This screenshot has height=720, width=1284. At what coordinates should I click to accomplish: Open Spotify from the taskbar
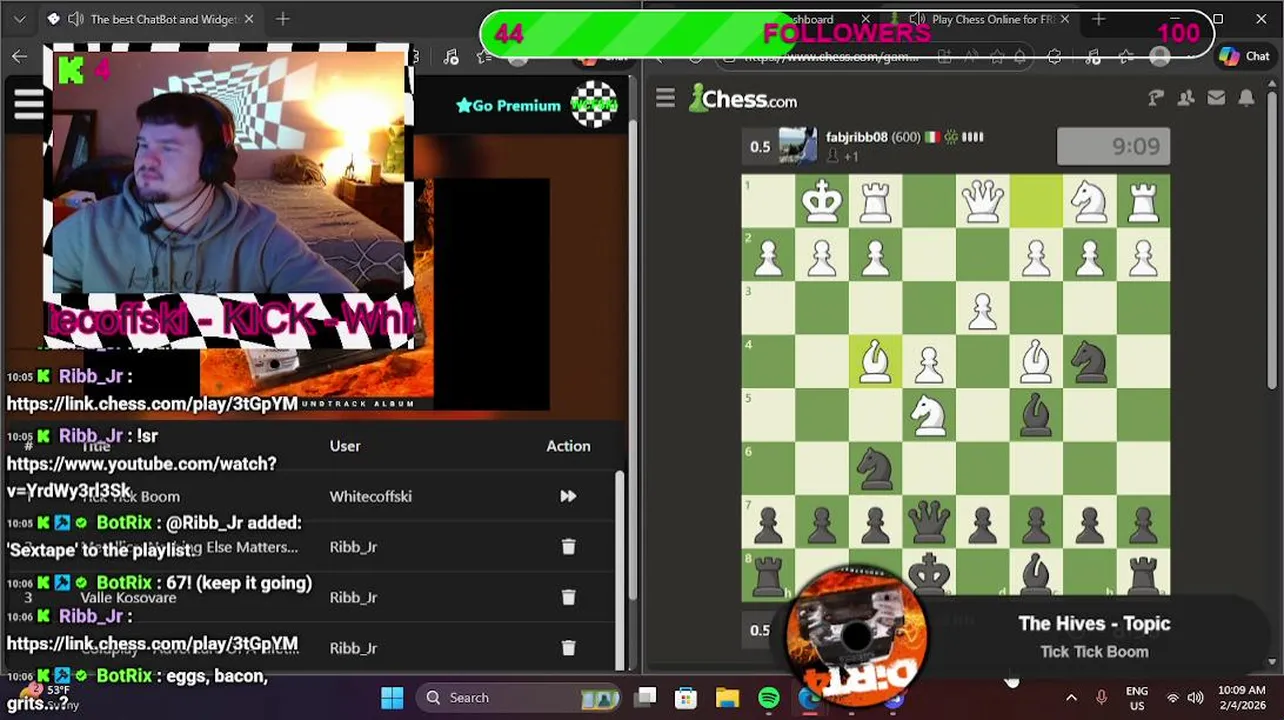click(x=768, y=697)
